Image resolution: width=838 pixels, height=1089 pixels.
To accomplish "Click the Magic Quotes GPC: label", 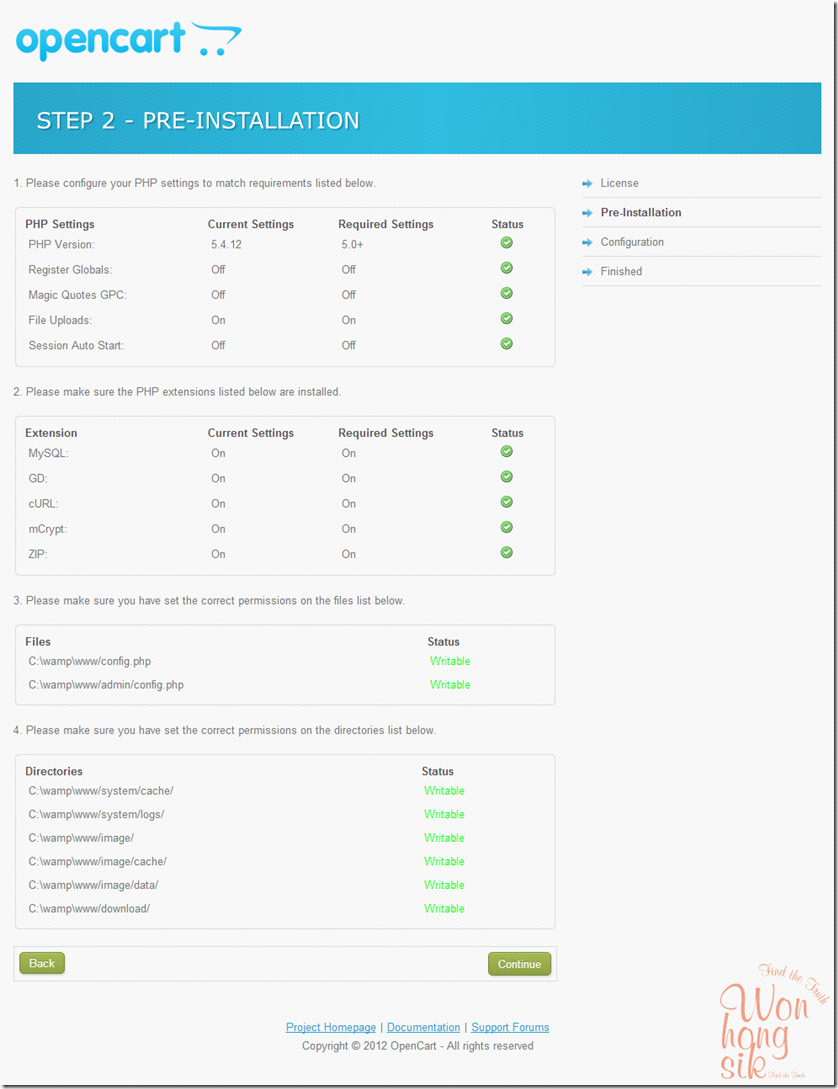I will tap(77, 295).
